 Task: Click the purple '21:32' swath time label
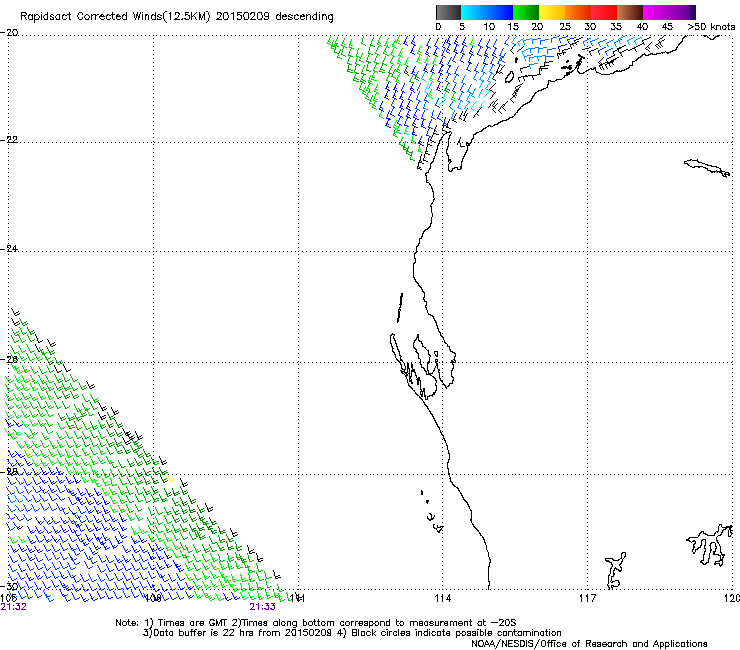(x=13, y=607)
